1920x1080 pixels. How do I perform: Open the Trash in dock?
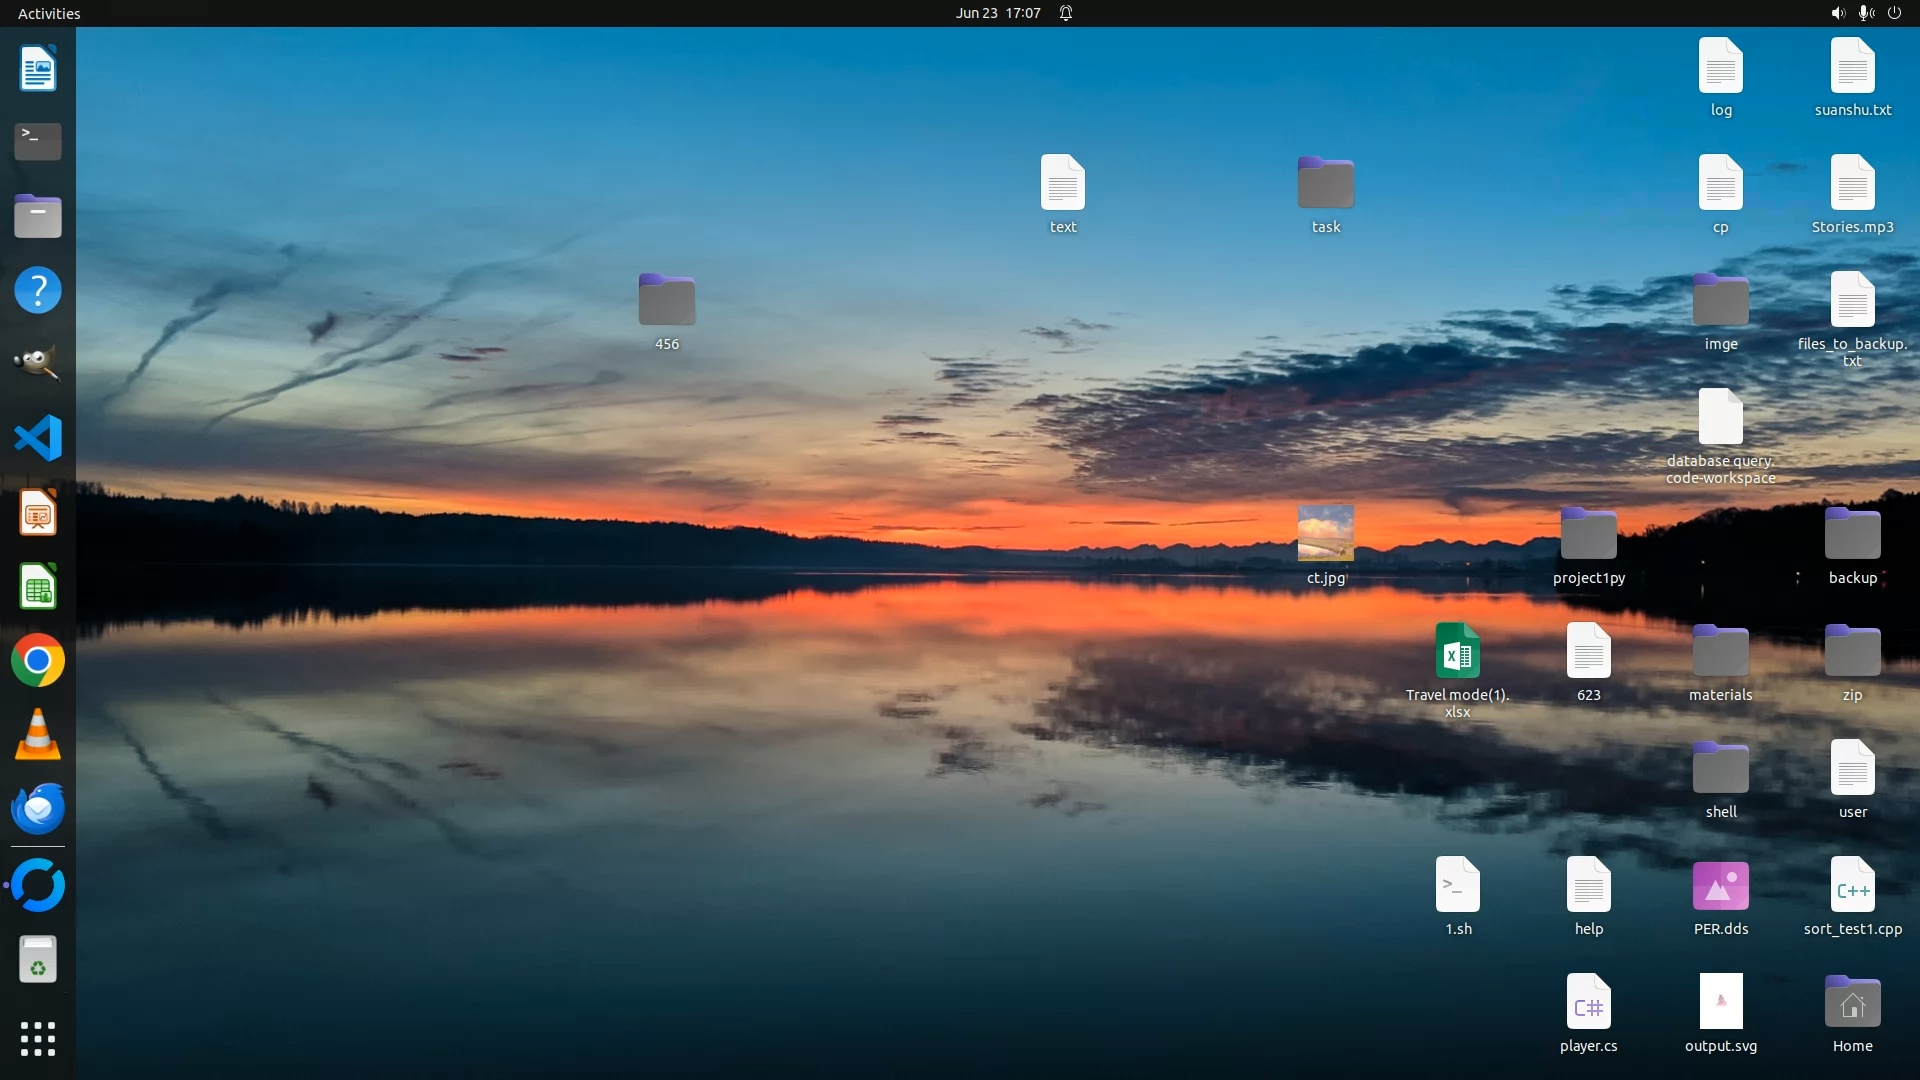(x=38, y=959)
